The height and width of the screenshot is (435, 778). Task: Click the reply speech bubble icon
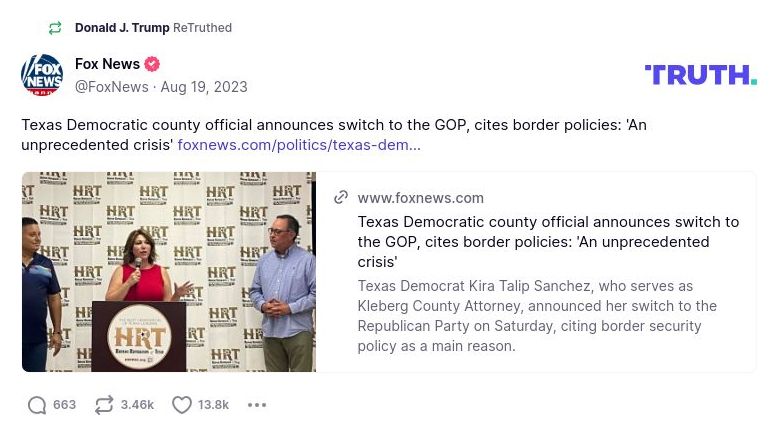click(x=37, y=405)
